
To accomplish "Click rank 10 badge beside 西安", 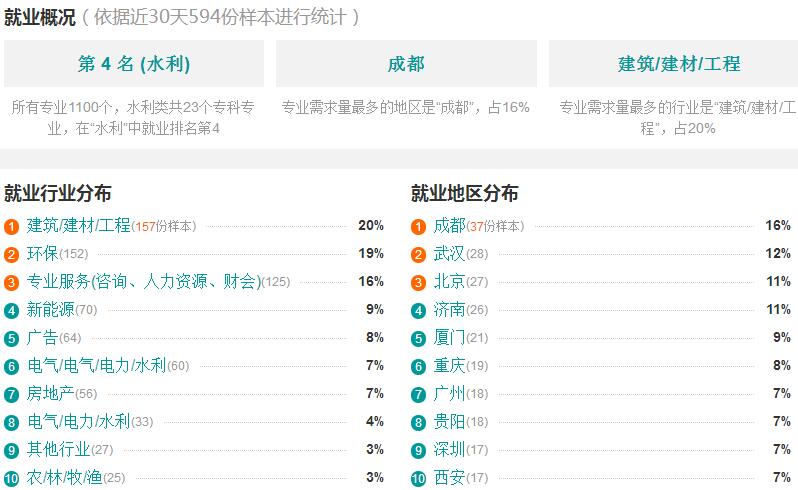I will (418, 478).
